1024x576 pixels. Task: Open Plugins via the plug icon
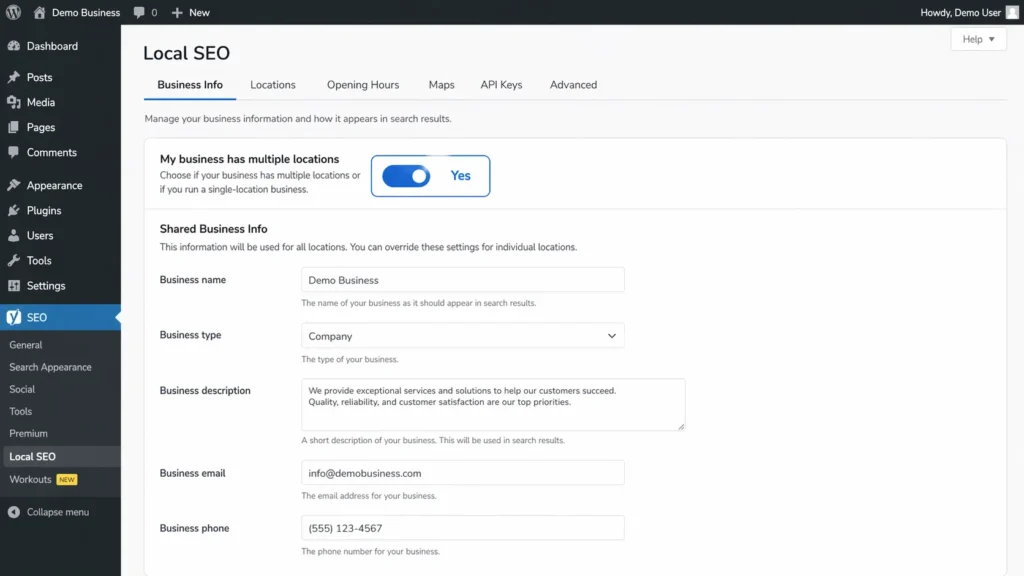[14, 210]
